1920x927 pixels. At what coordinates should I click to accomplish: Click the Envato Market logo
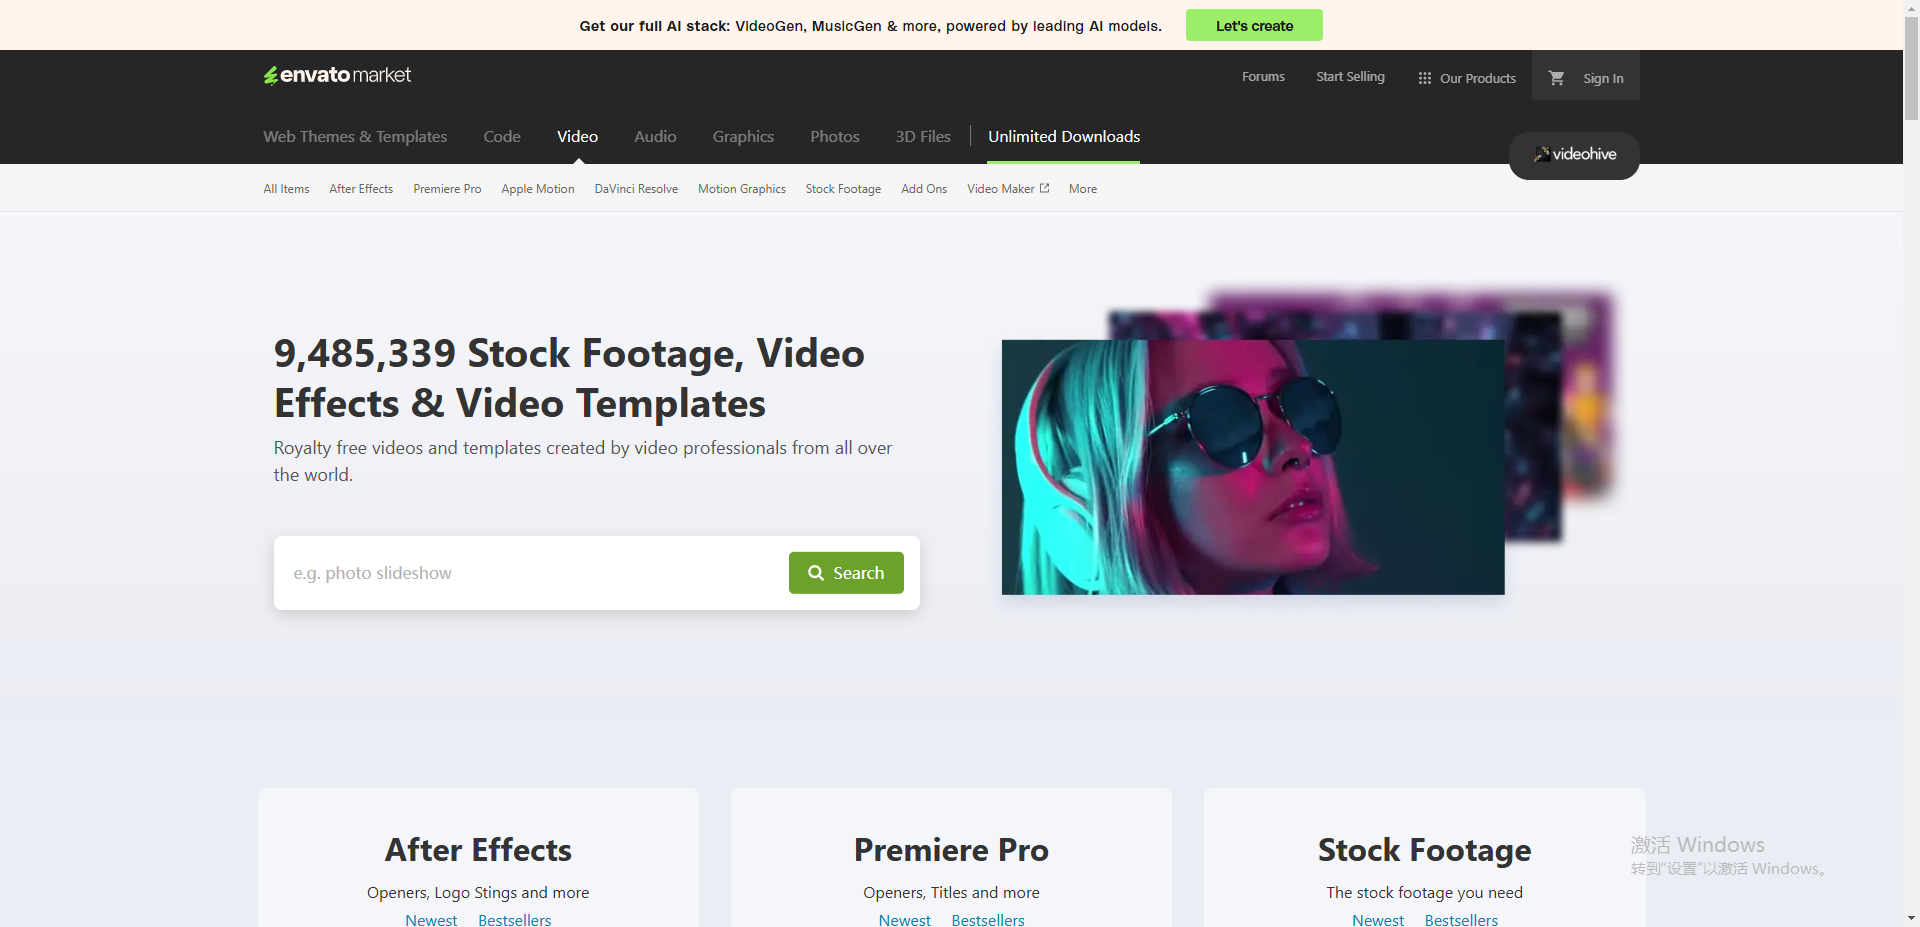(337, 75)
